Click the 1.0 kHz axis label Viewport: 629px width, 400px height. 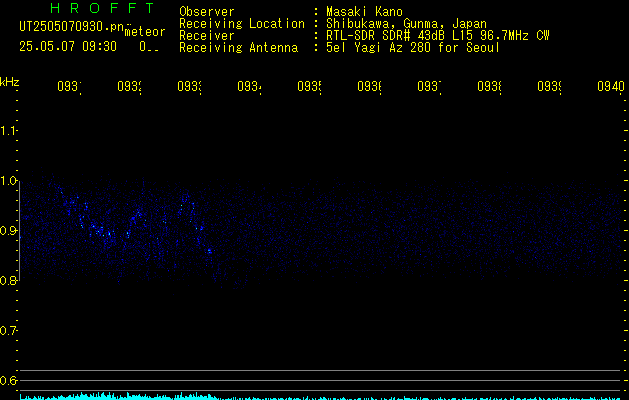tap(9, 181)
